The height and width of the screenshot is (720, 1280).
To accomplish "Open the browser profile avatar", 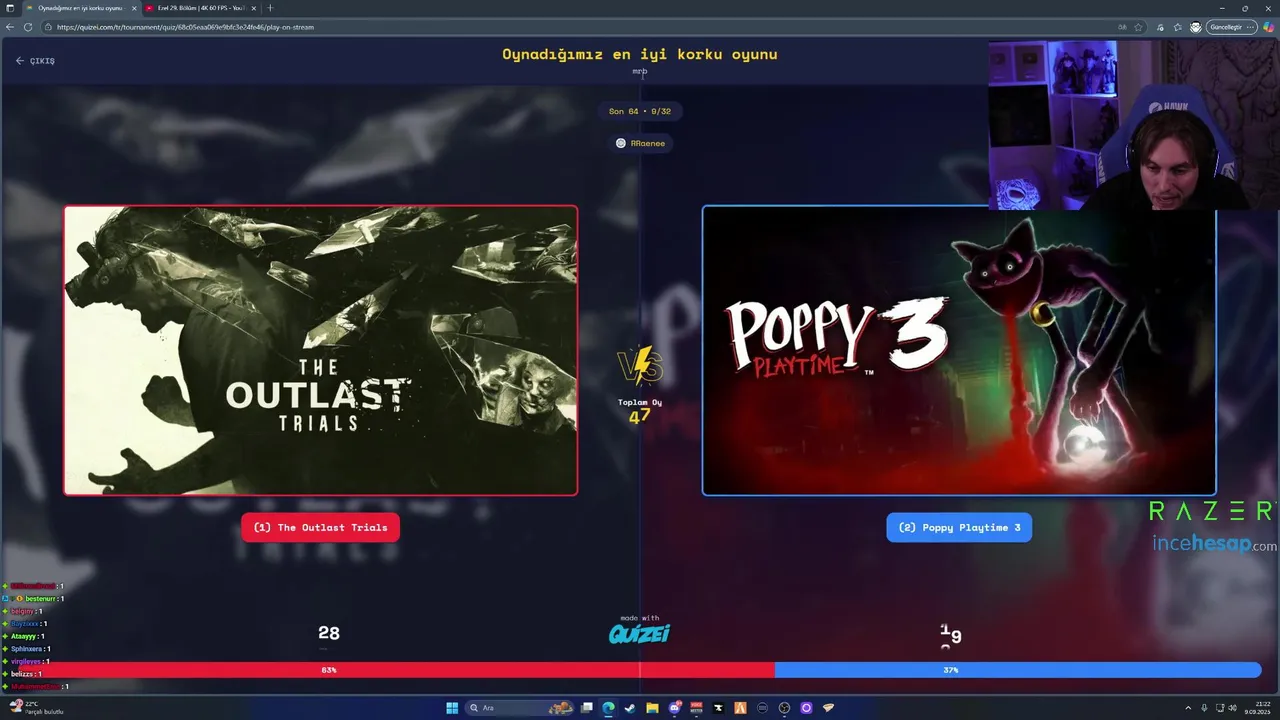I will click(1195, 27).
